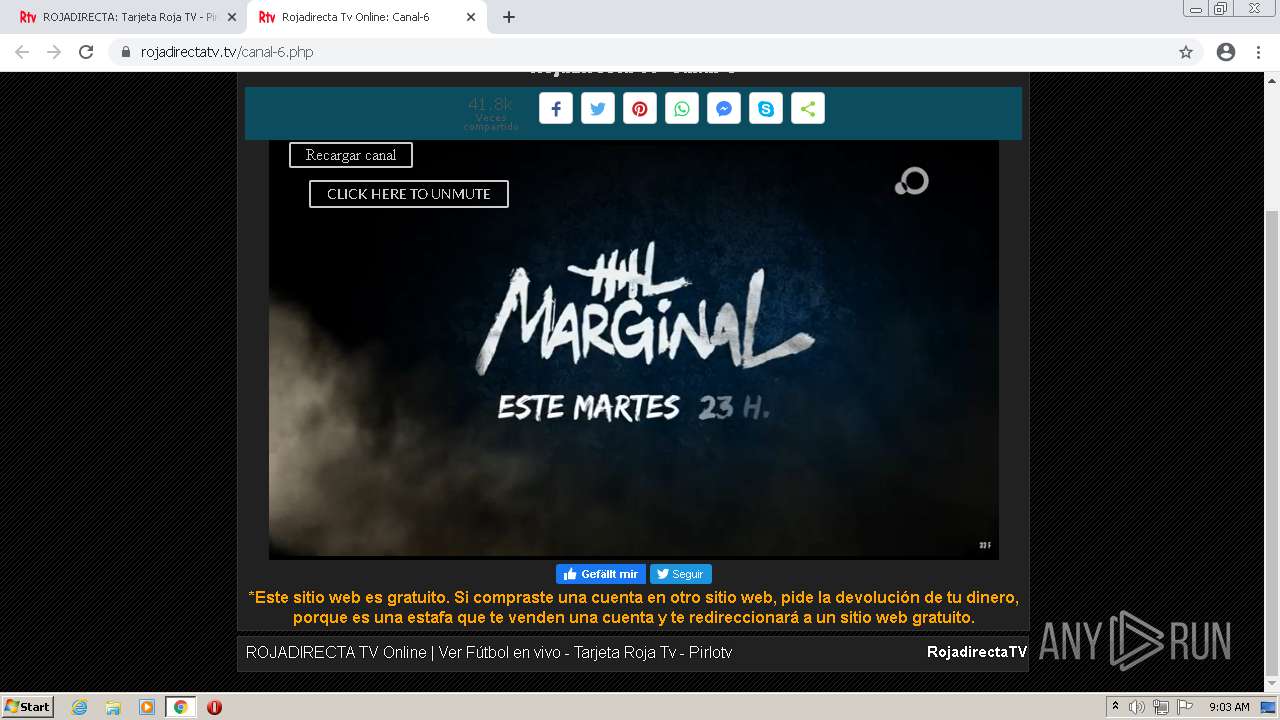Follow on Twitter with Seguir button

tap(681, 574)
